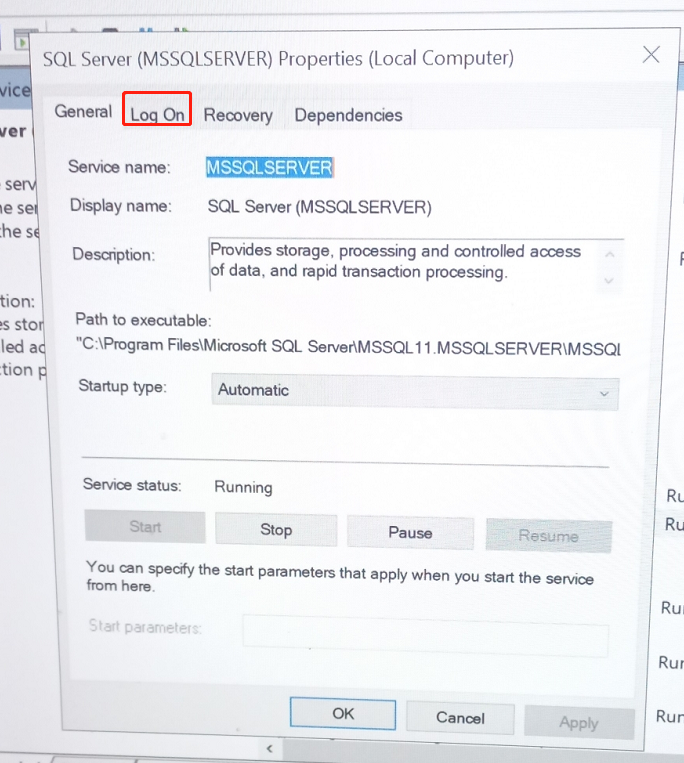Click the path to executable text

348,346
